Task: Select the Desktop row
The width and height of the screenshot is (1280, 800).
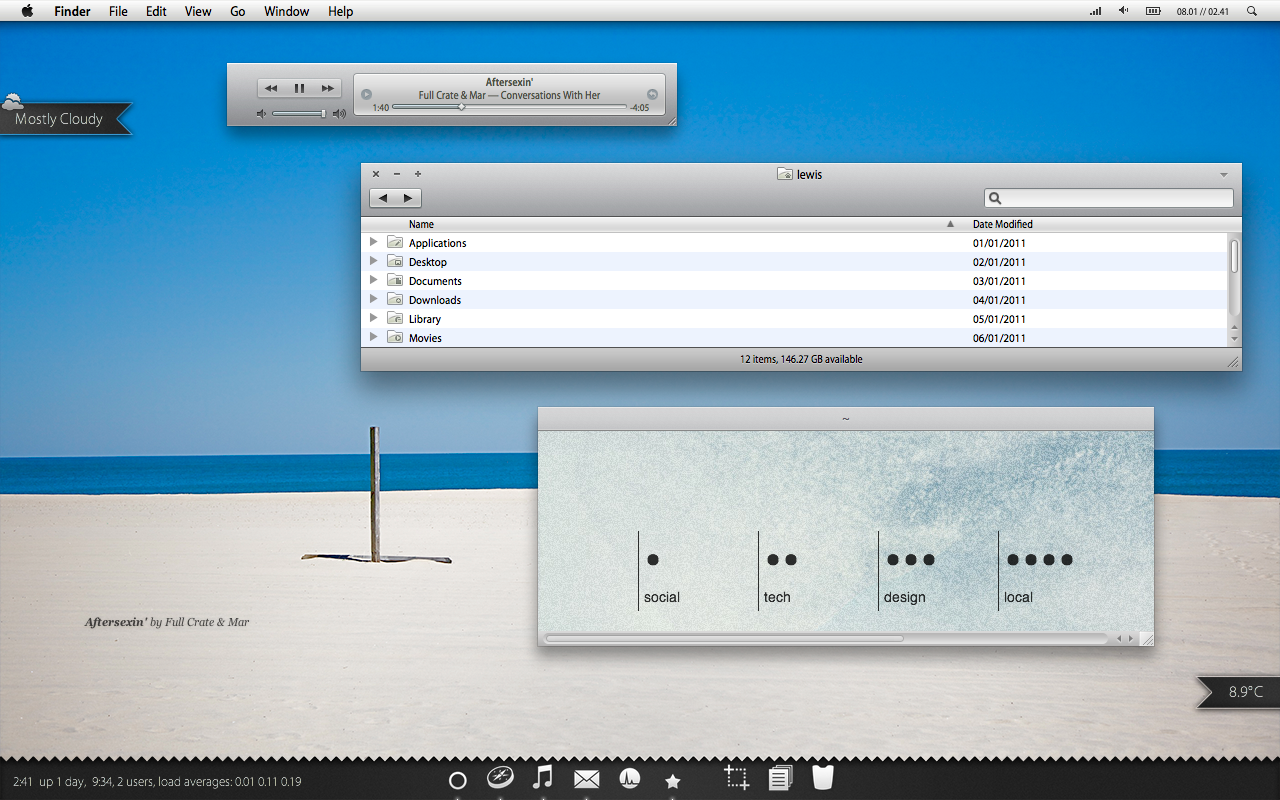Action: (x=795, y=262)
